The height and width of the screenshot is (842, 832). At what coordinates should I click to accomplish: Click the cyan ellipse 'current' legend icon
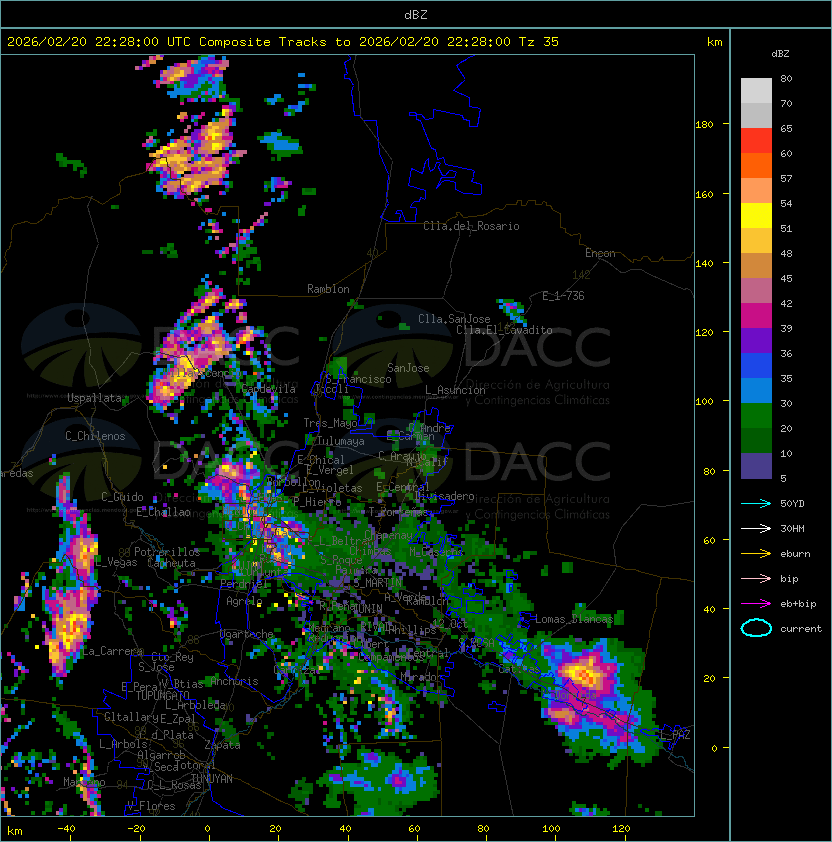click(x=756, y=628)
